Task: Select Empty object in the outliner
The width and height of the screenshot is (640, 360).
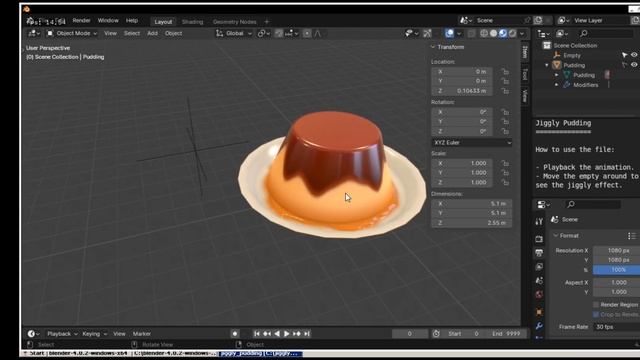Action: (571, 56)
